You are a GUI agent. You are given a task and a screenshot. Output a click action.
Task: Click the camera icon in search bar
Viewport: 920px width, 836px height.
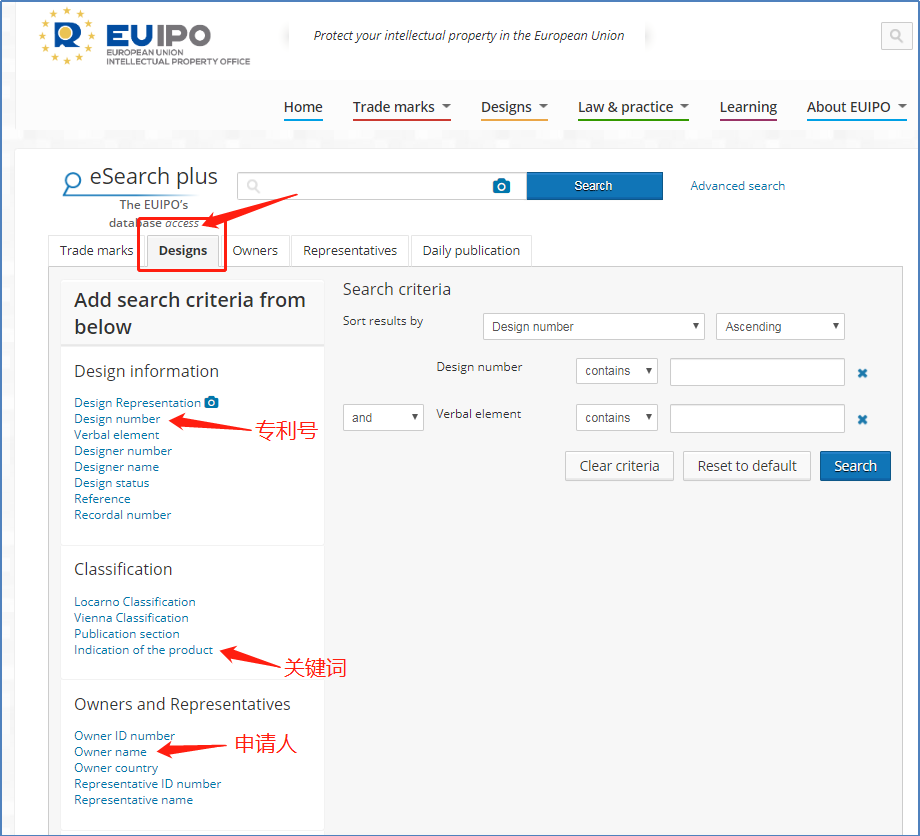click(x=501, y=186)
